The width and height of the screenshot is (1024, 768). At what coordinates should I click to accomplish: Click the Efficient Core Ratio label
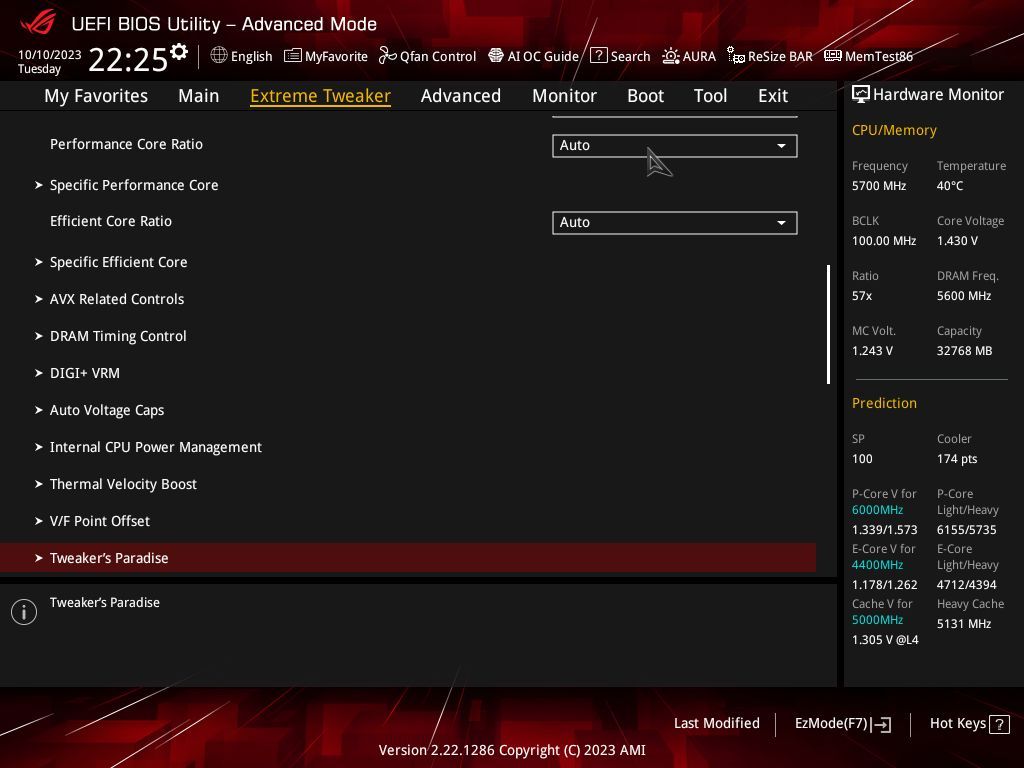pyautogui.click(x=111, y=221)
